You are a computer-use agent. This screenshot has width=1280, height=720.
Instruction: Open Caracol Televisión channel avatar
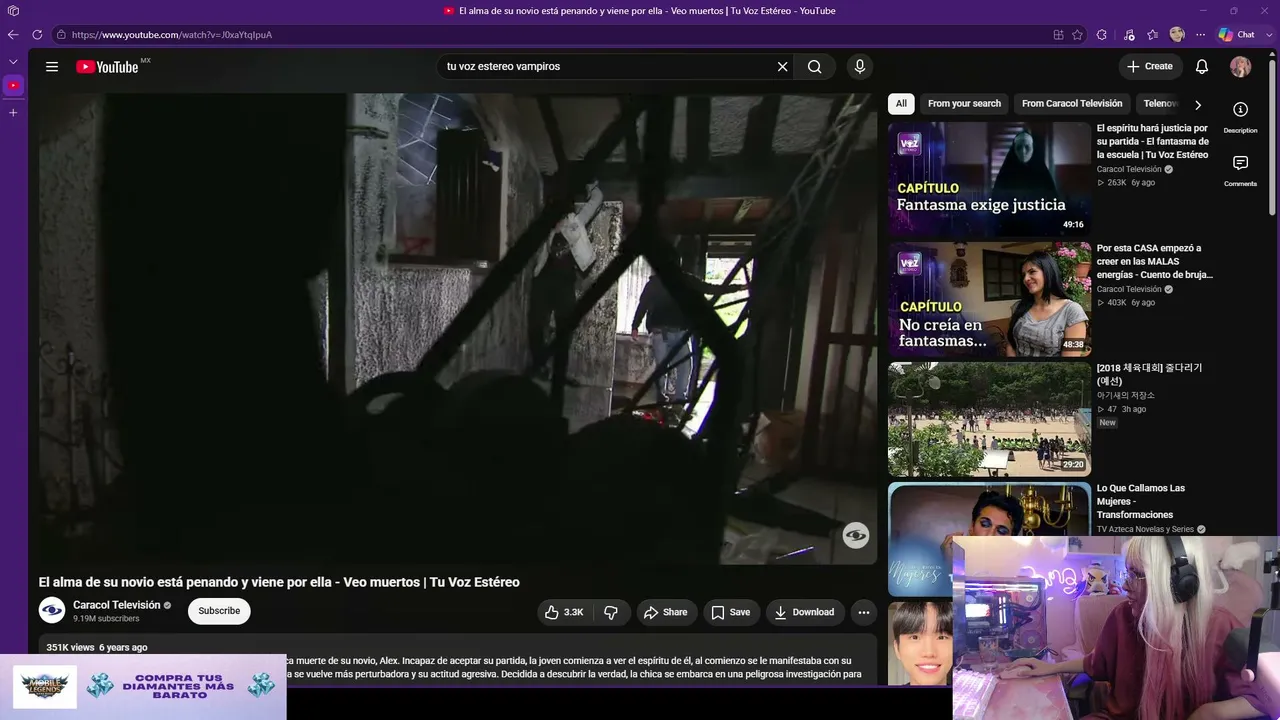click(52, 610)
